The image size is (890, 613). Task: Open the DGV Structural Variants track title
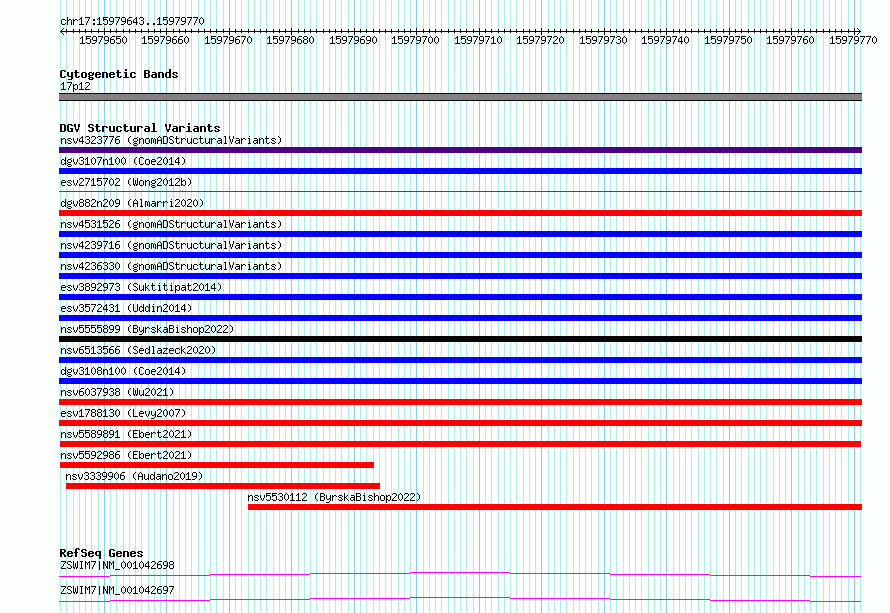pos(140,128)
